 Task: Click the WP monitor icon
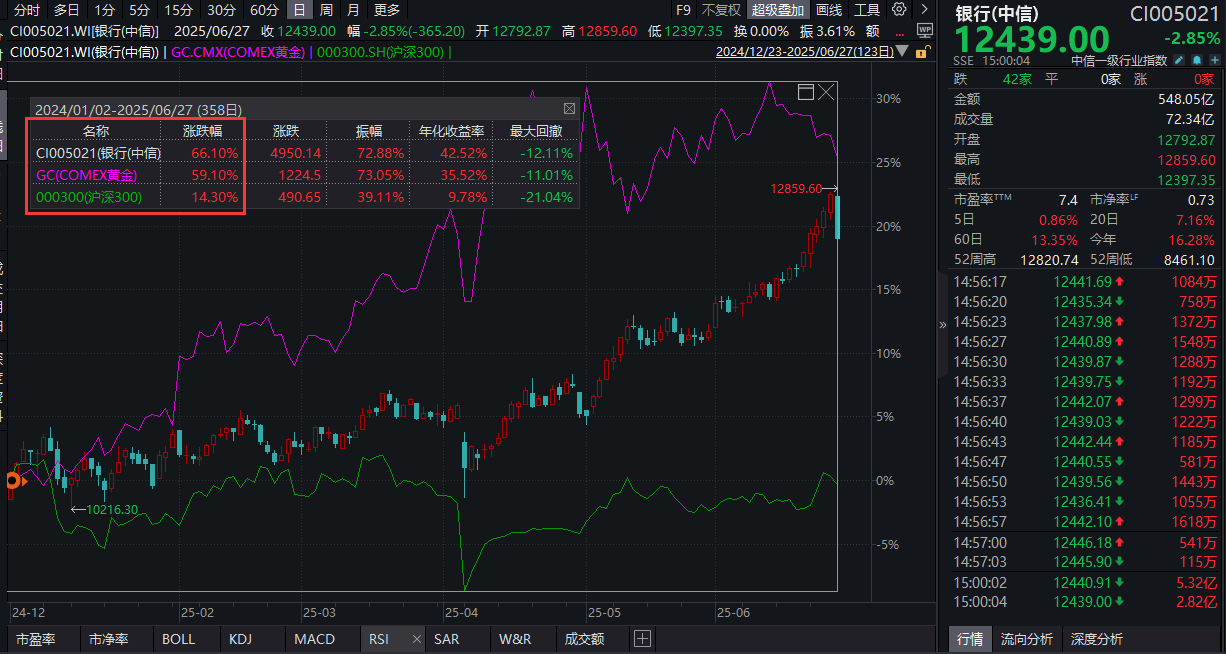pyautogui.click(x=924, y=31)
